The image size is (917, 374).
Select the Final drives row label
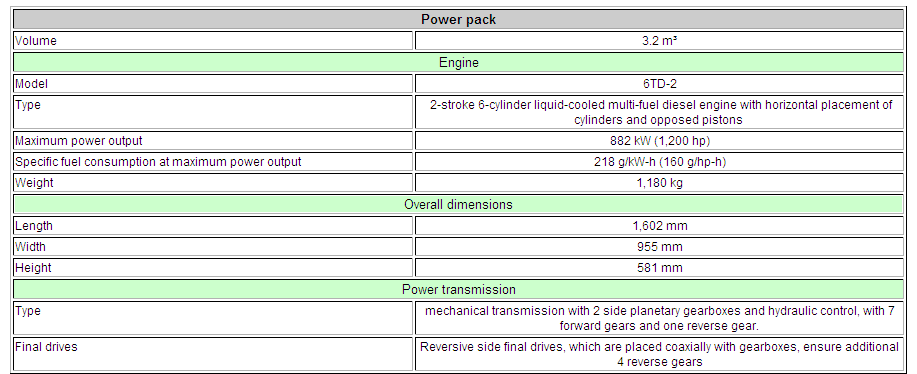tap(46, 347)
